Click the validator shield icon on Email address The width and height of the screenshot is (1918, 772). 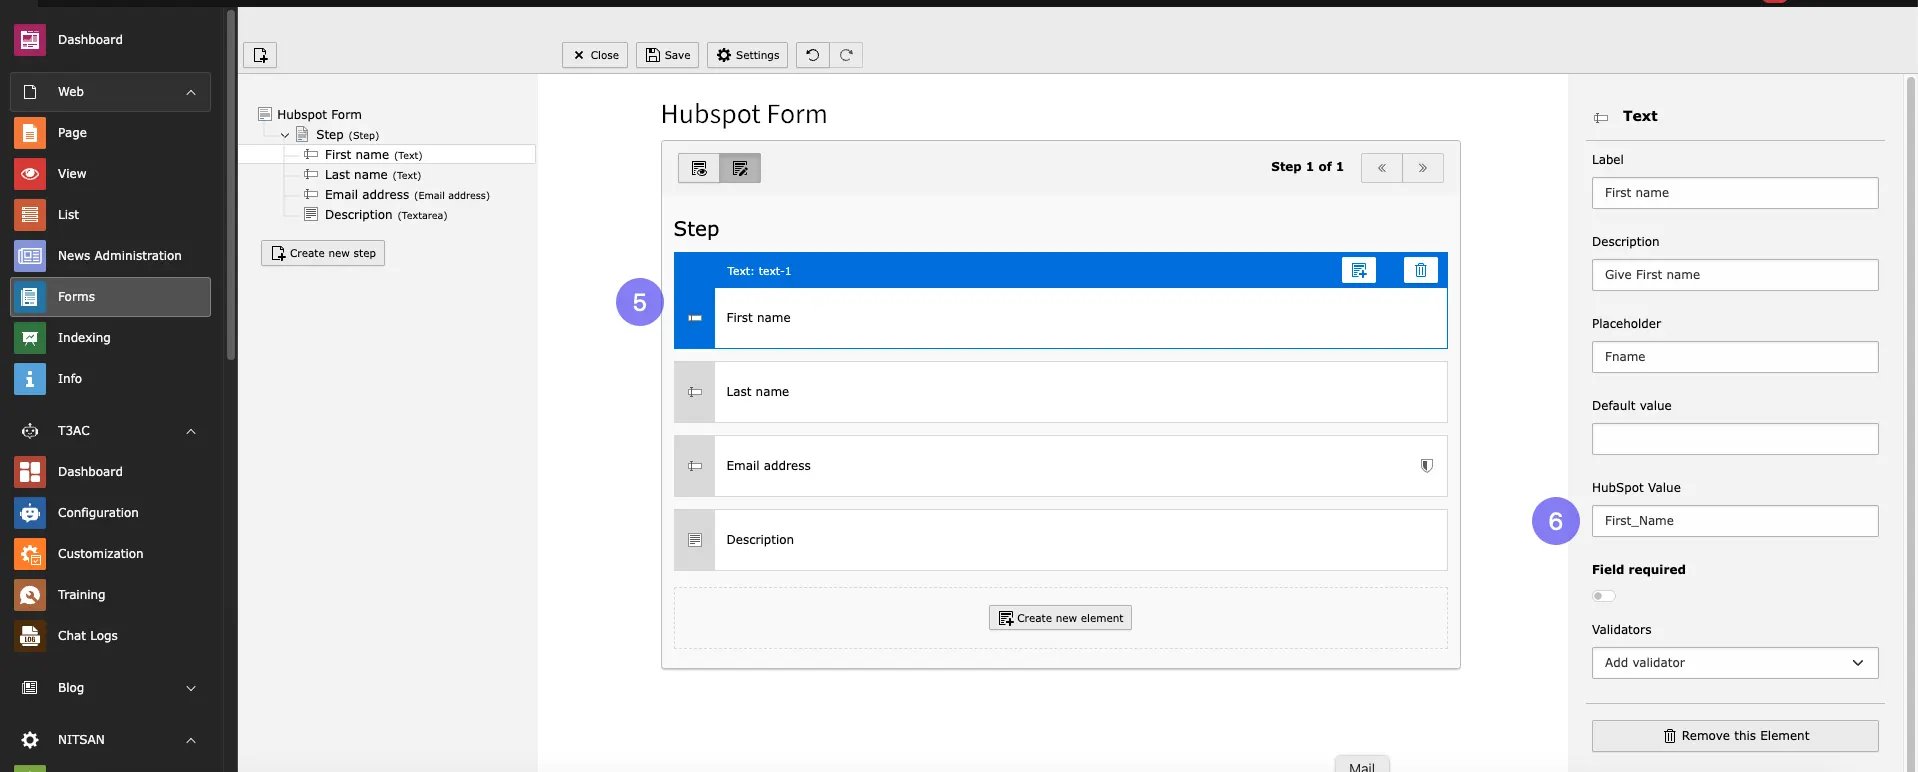tap(1427, 466)
